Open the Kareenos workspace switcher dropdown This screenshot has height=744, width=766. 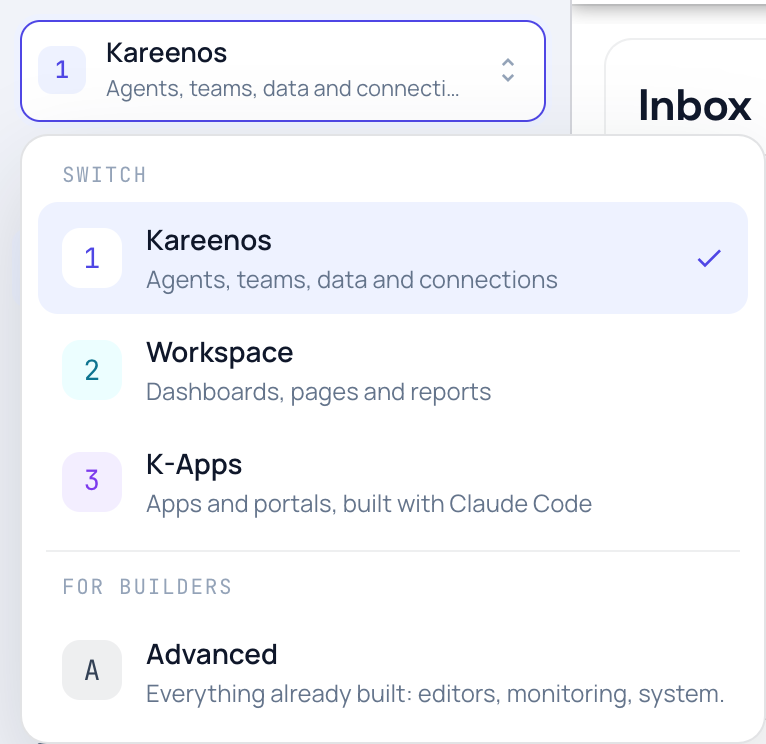pyautogui.click(x=282, y=71)
